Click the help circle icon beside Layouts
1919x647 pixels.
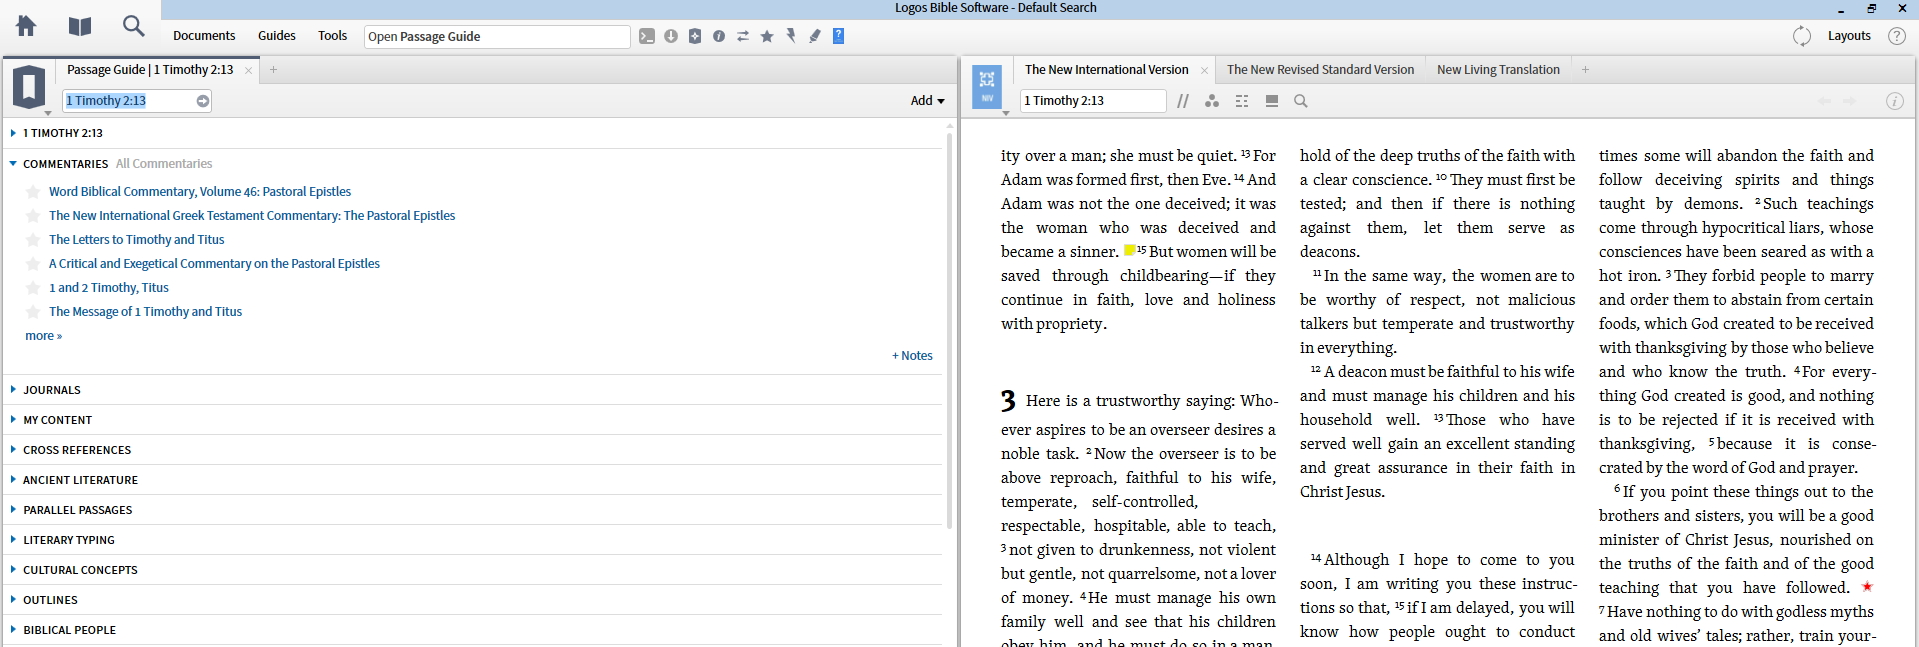[x=1897, y=36]
